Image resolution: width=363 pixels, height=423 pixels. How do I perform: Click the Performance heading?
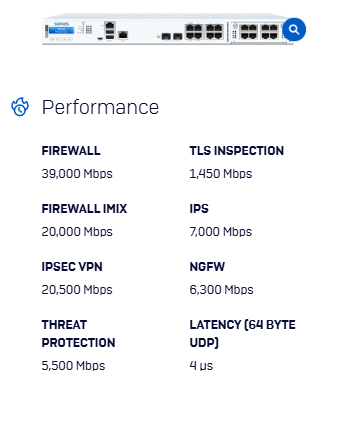pos(100,107)
